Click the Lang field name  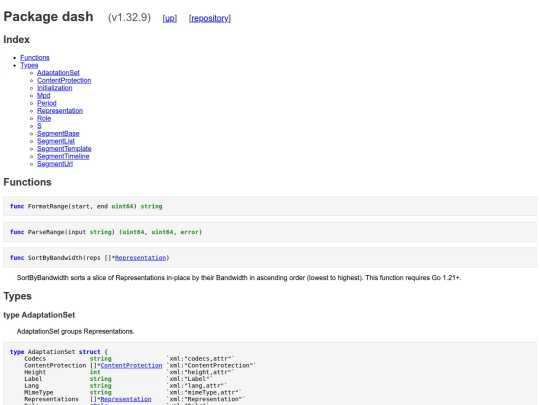coord(32,386)
